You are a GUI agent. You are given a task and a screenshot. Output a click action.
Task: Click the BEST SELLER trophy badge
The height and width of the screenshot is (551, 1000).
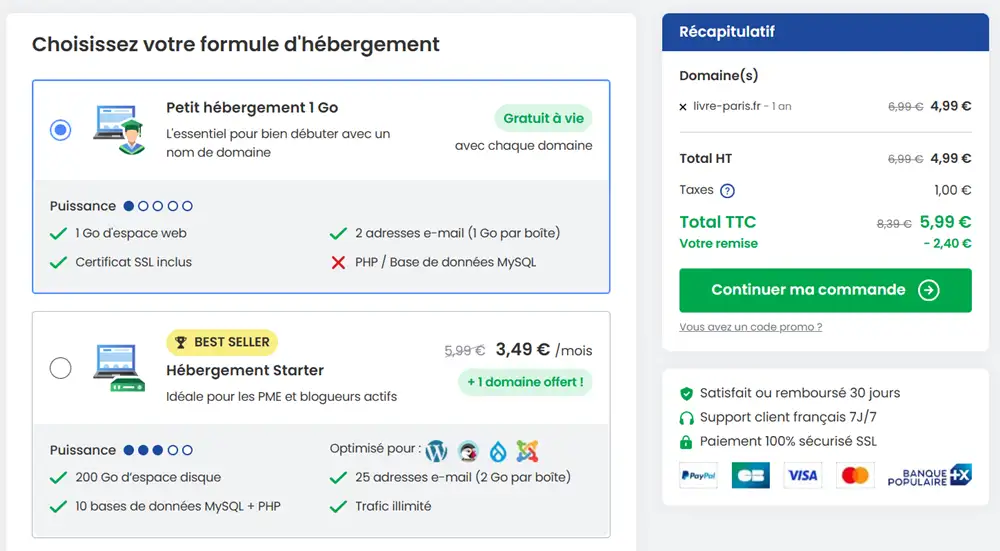222,342
